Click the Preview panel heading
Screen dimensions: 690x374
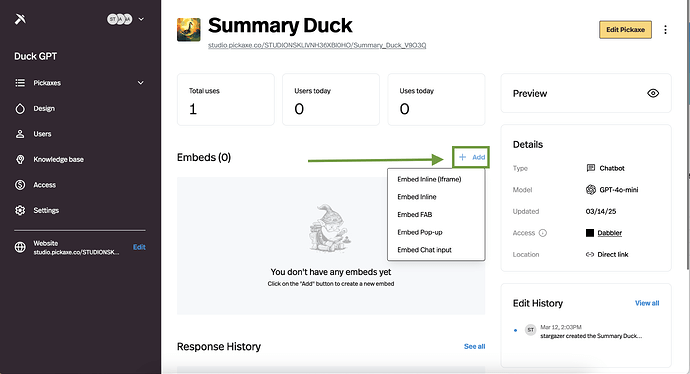click(530, 93)
